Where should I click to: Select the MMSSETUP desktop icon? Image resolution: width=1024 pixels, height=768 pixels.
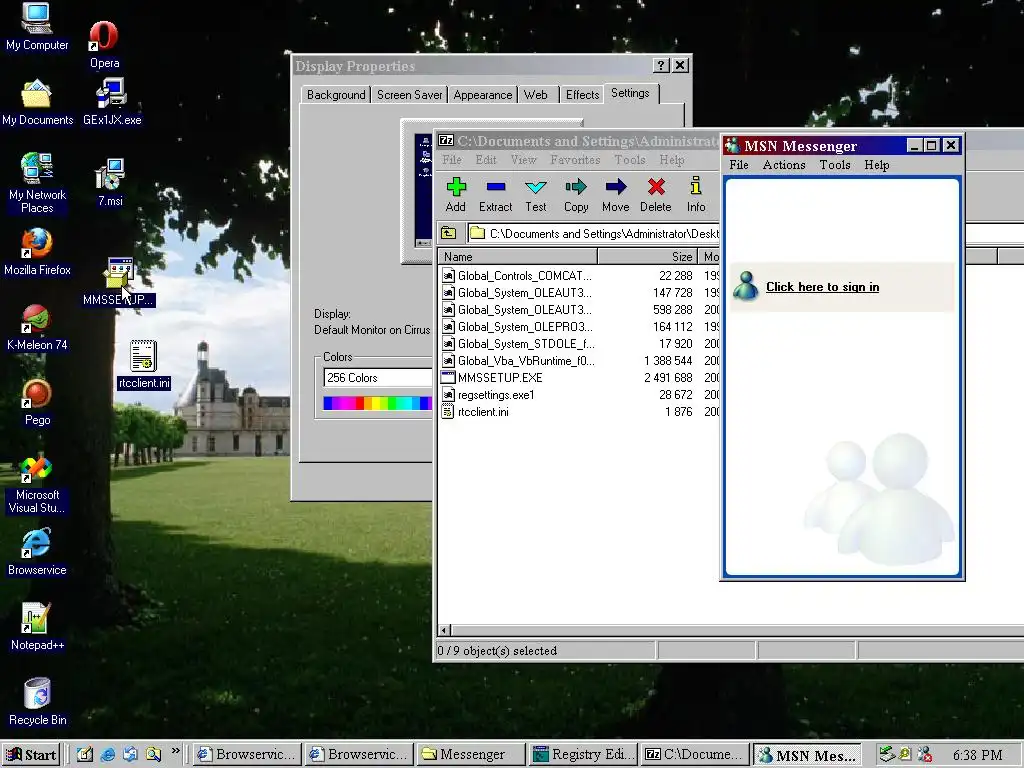tap(118, 282)
